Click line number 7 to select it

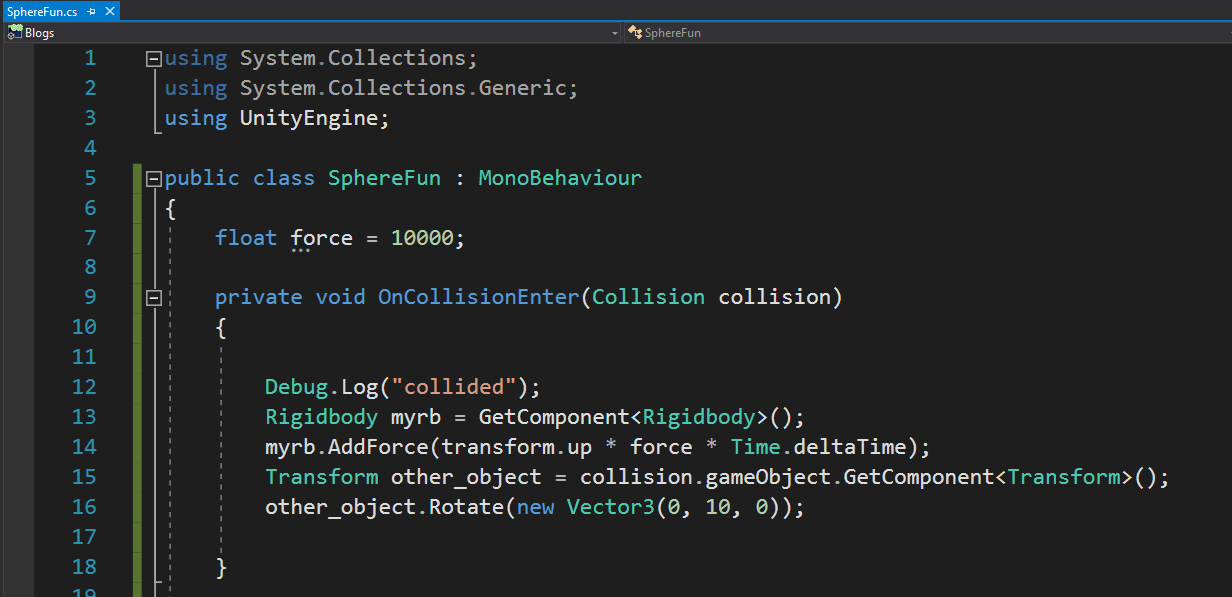(89, 237)
